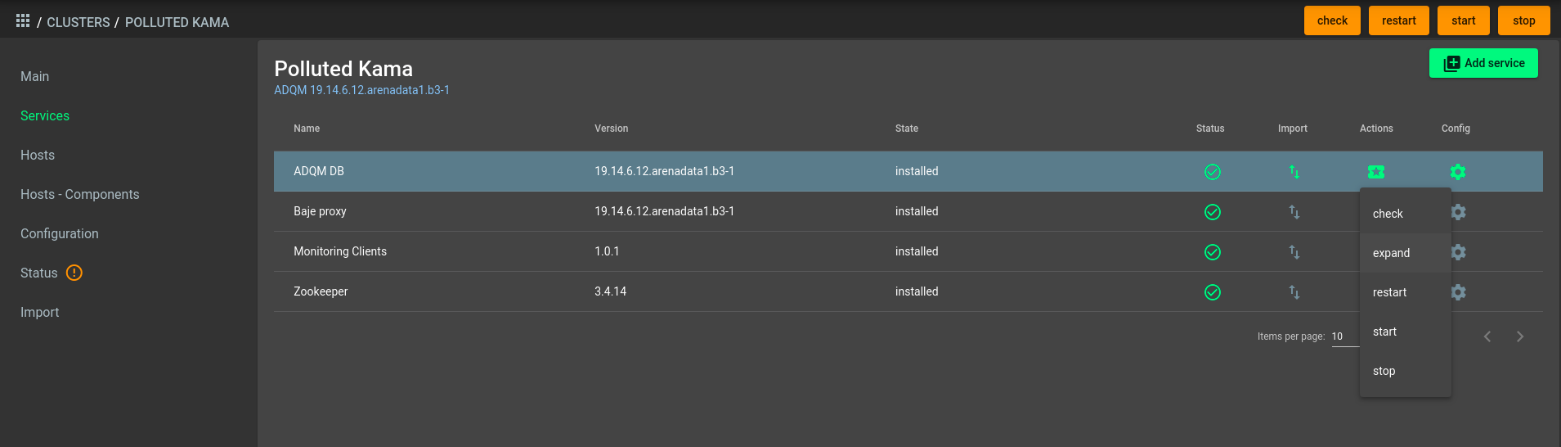
Task: Click Monitoring Clients import arrows icon
Action: tap(1294, 252)
